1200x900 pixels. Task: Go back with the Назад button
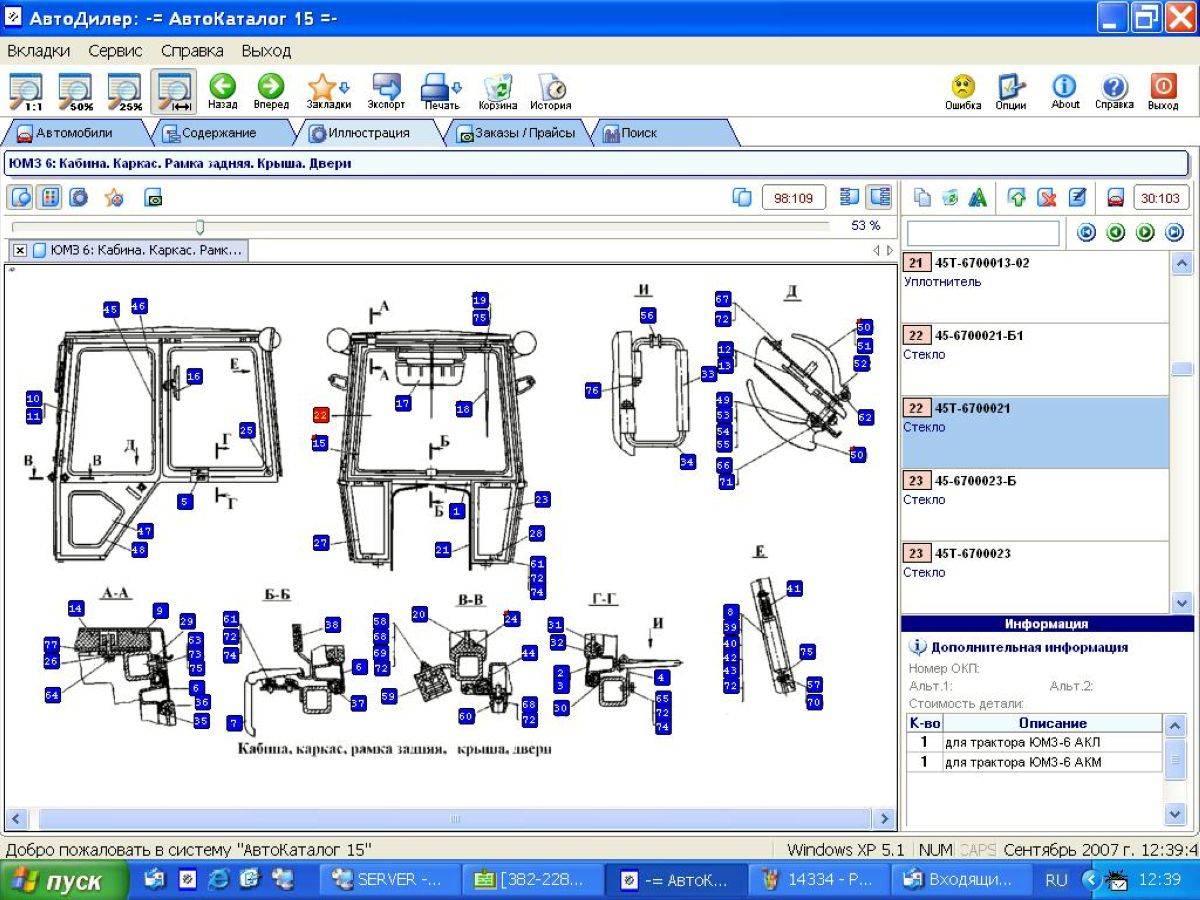point(222,91)
